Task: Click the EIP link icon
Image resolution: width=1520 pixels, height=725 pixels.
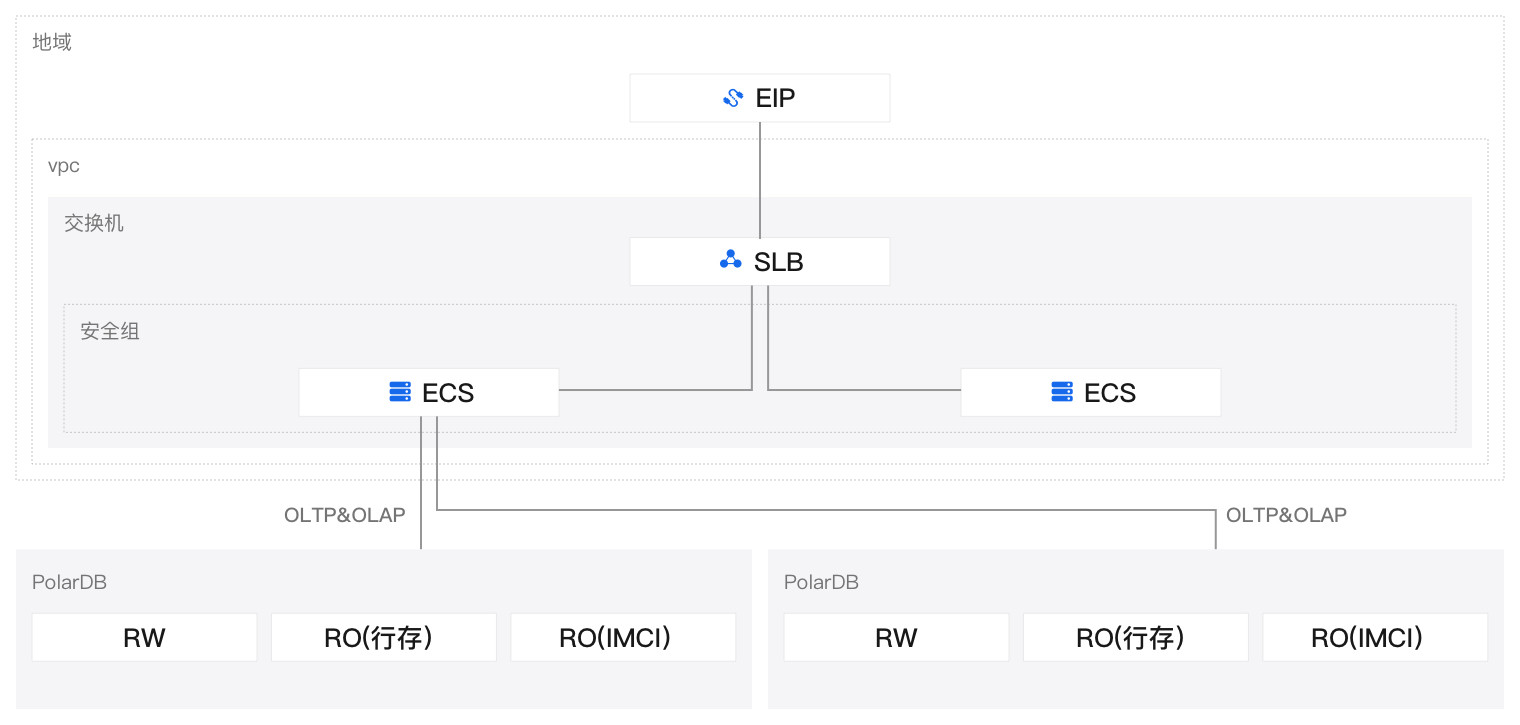Action: (x=733, y=98)
